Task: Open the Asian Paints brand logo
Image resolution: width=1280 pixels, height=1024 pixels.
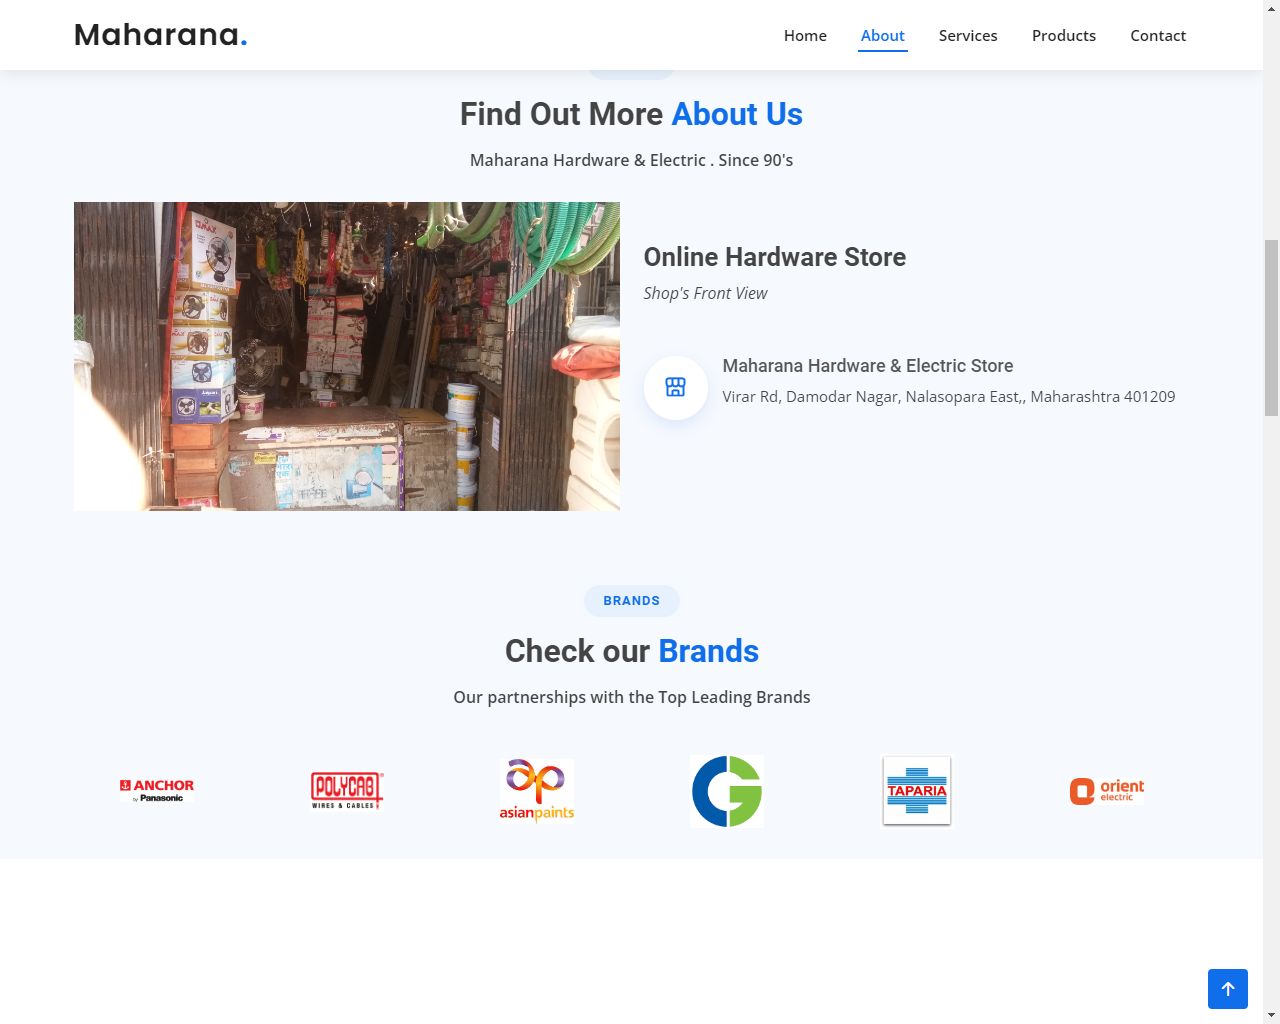Action: pyautogui.click(x=537, y=791)
